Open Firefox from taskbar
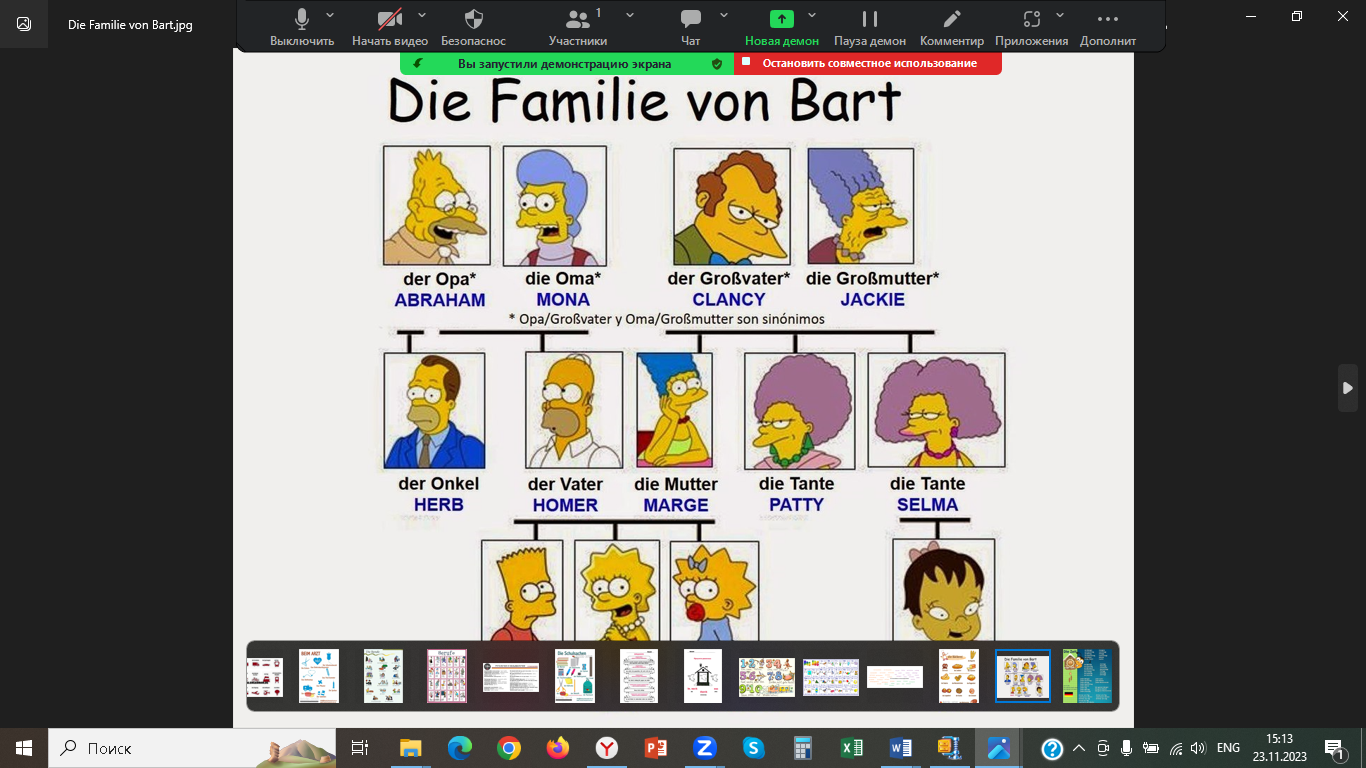 point(557,747)
